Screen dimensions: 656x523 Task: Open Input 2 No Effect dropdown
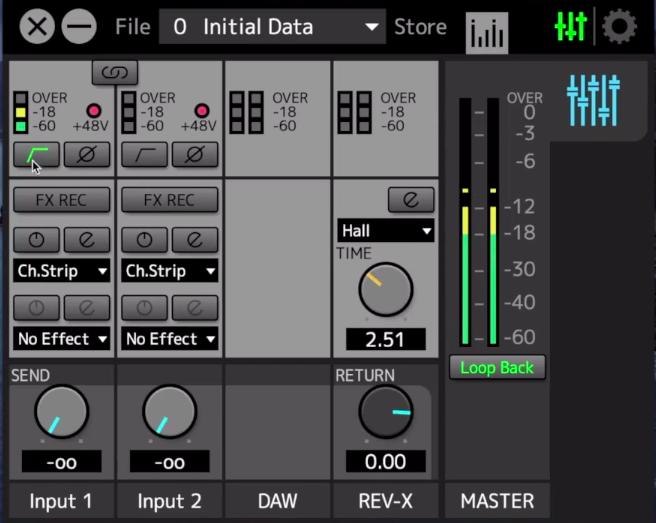tap(170, 339)
